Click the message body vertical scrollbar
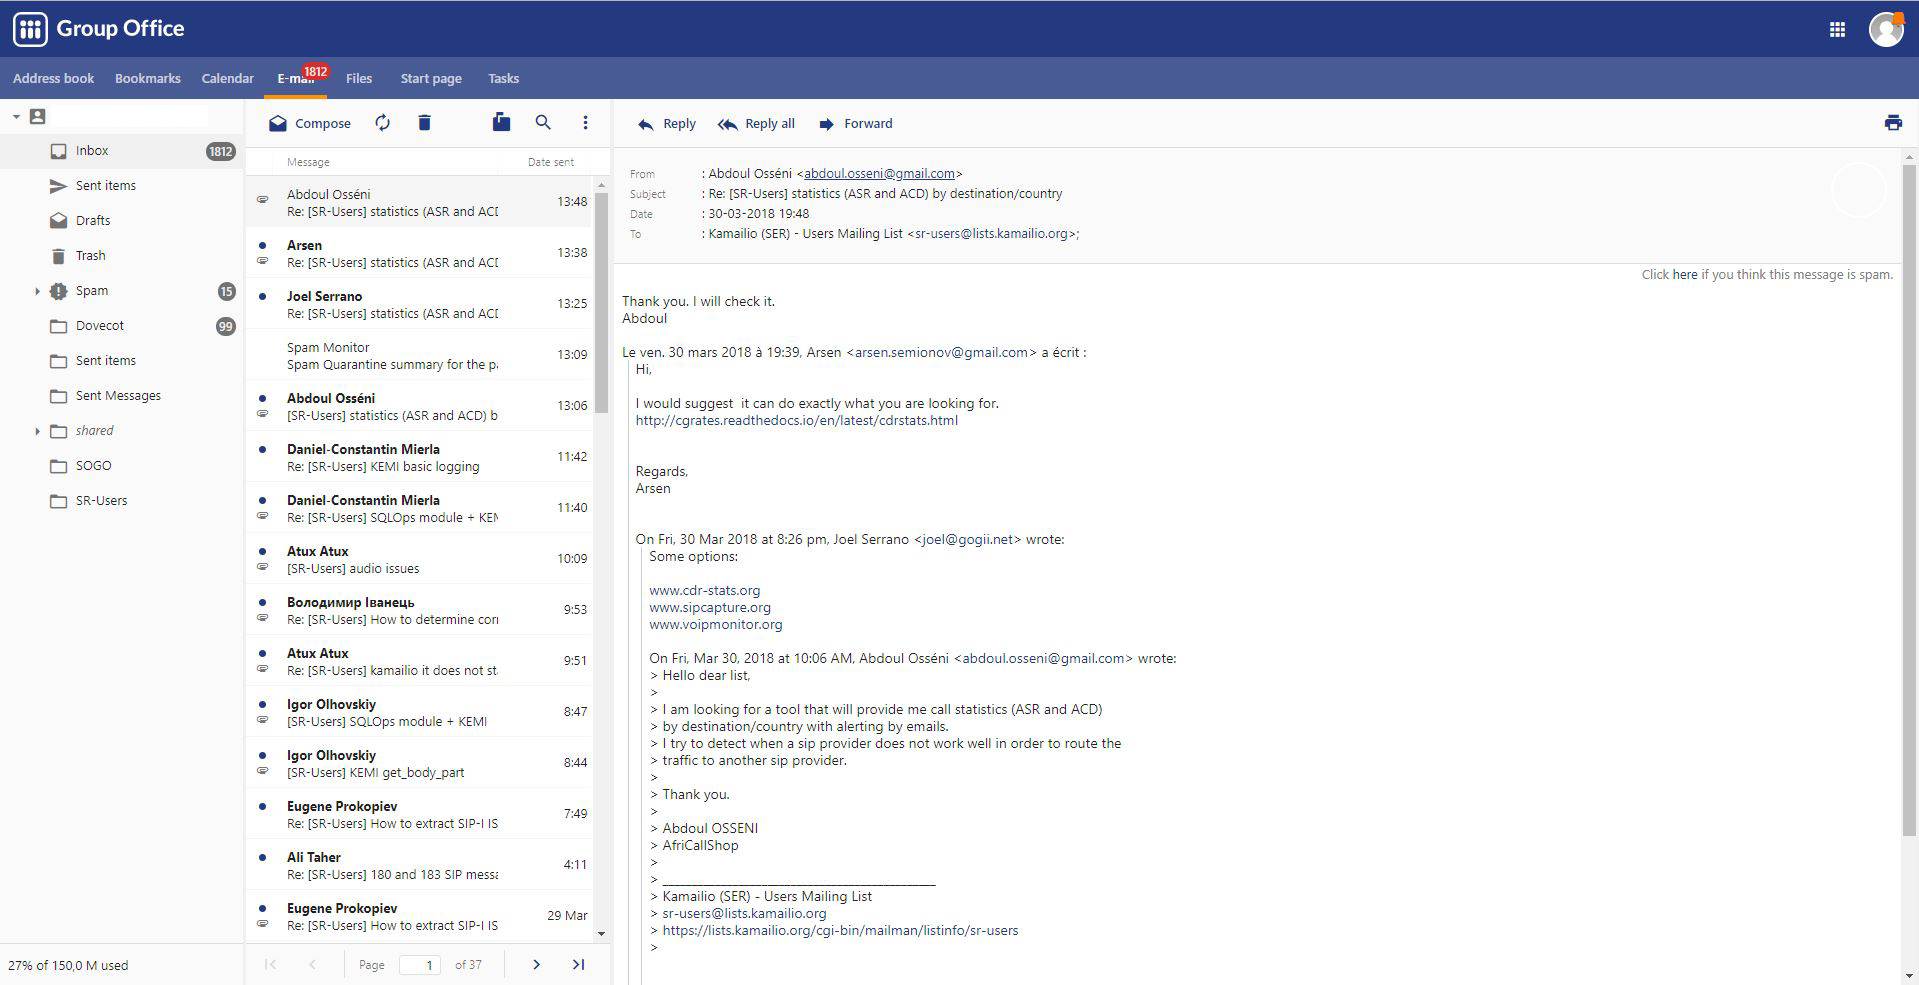The image size is (1919, 985). (x=1909, y=500)
